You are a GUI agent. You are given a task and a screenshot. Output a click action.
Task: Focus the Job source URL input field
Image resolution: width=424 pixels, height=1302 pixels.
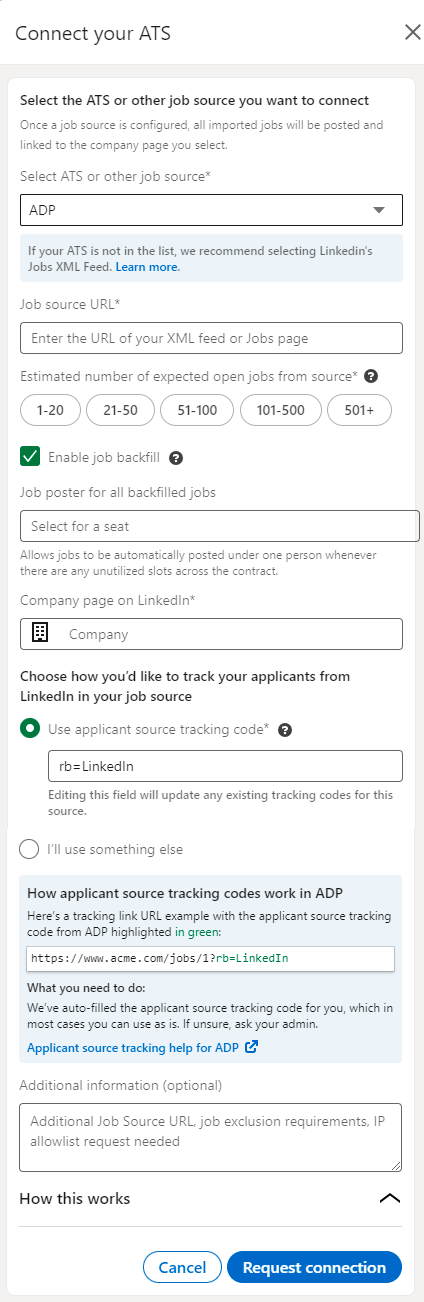point(211,338)
